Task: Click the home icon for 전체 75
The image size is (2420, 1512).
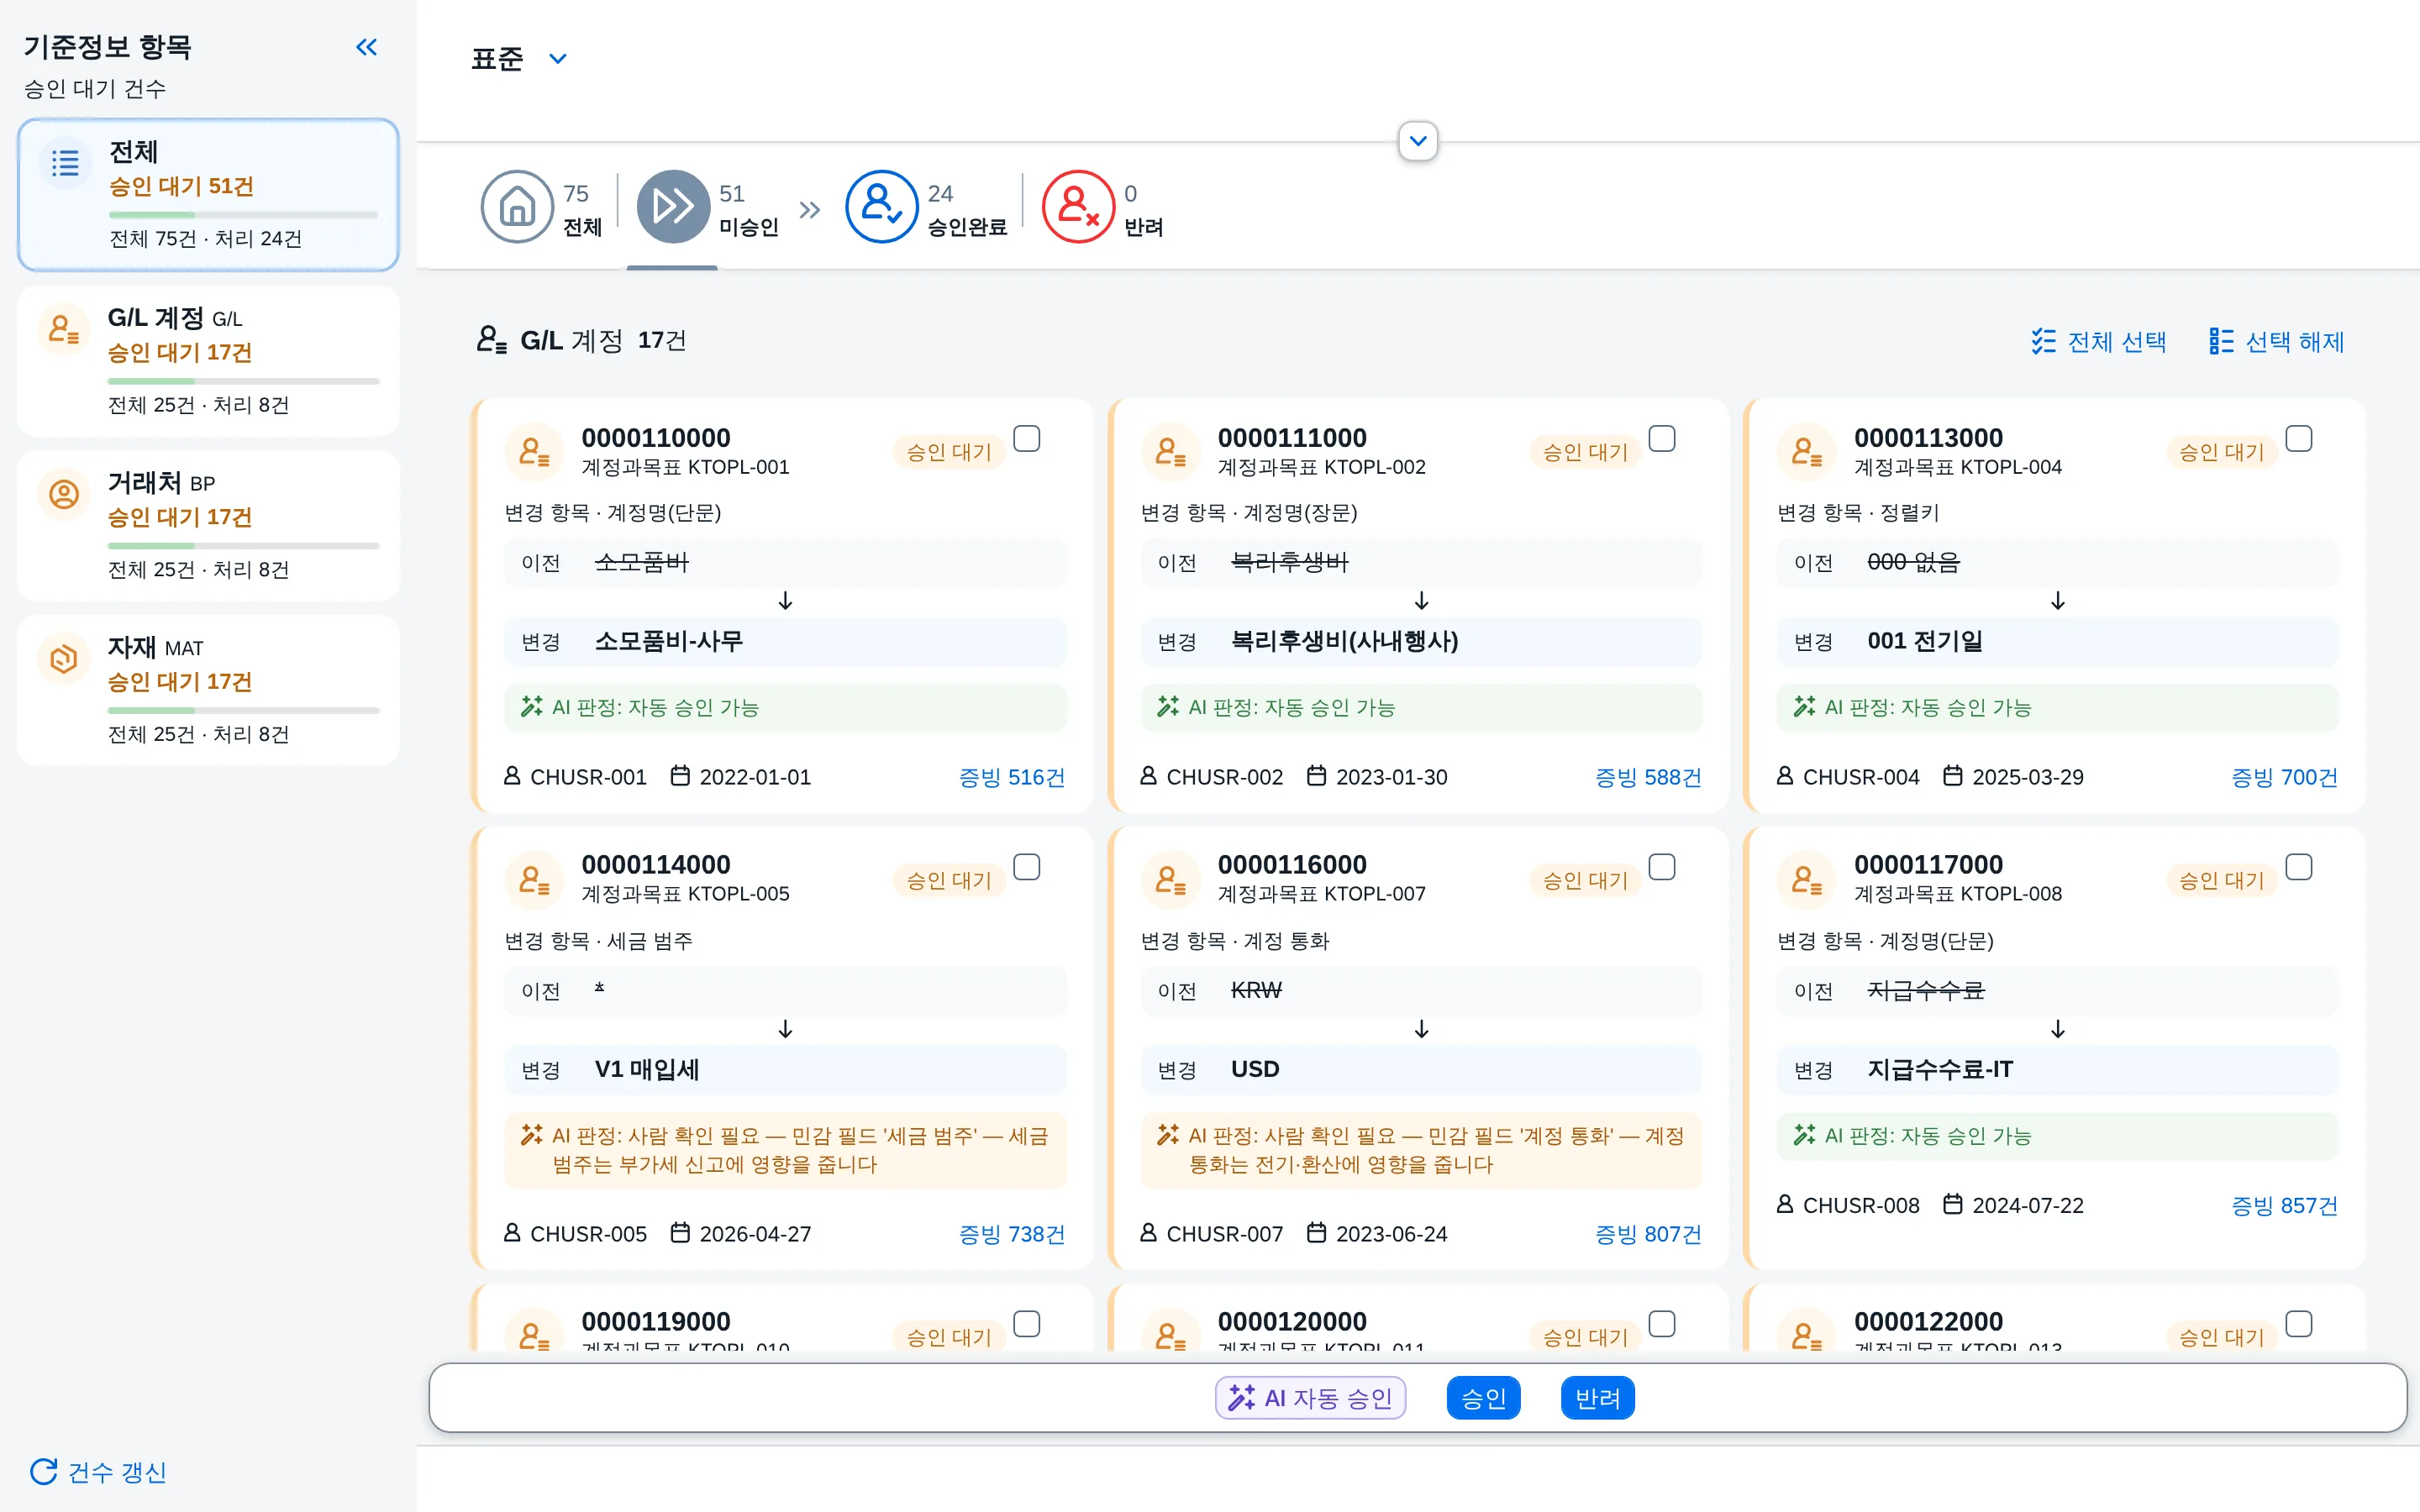Action: [517, 207]
